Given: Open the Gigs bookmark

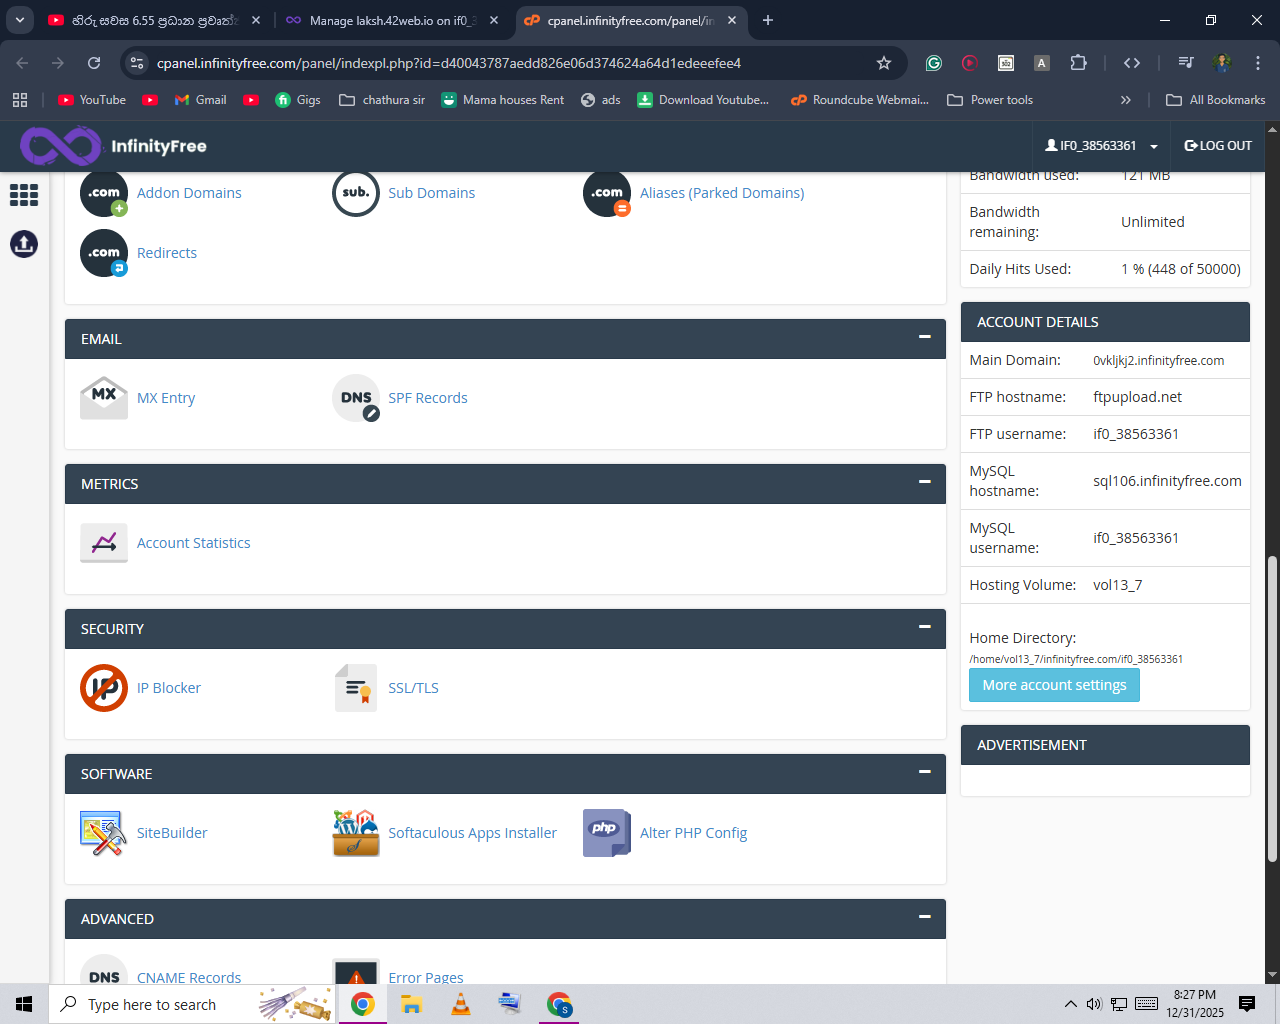Looking at the screenshot, I should coord(298,100).
